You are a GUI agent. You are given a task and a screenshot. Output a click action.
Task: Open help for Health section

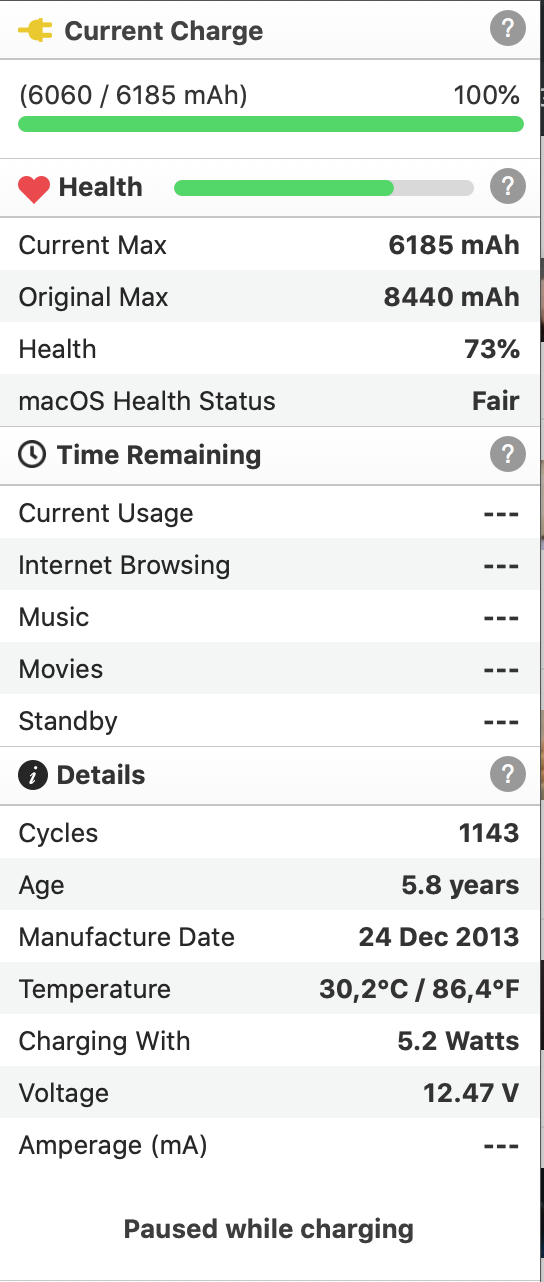507,186
